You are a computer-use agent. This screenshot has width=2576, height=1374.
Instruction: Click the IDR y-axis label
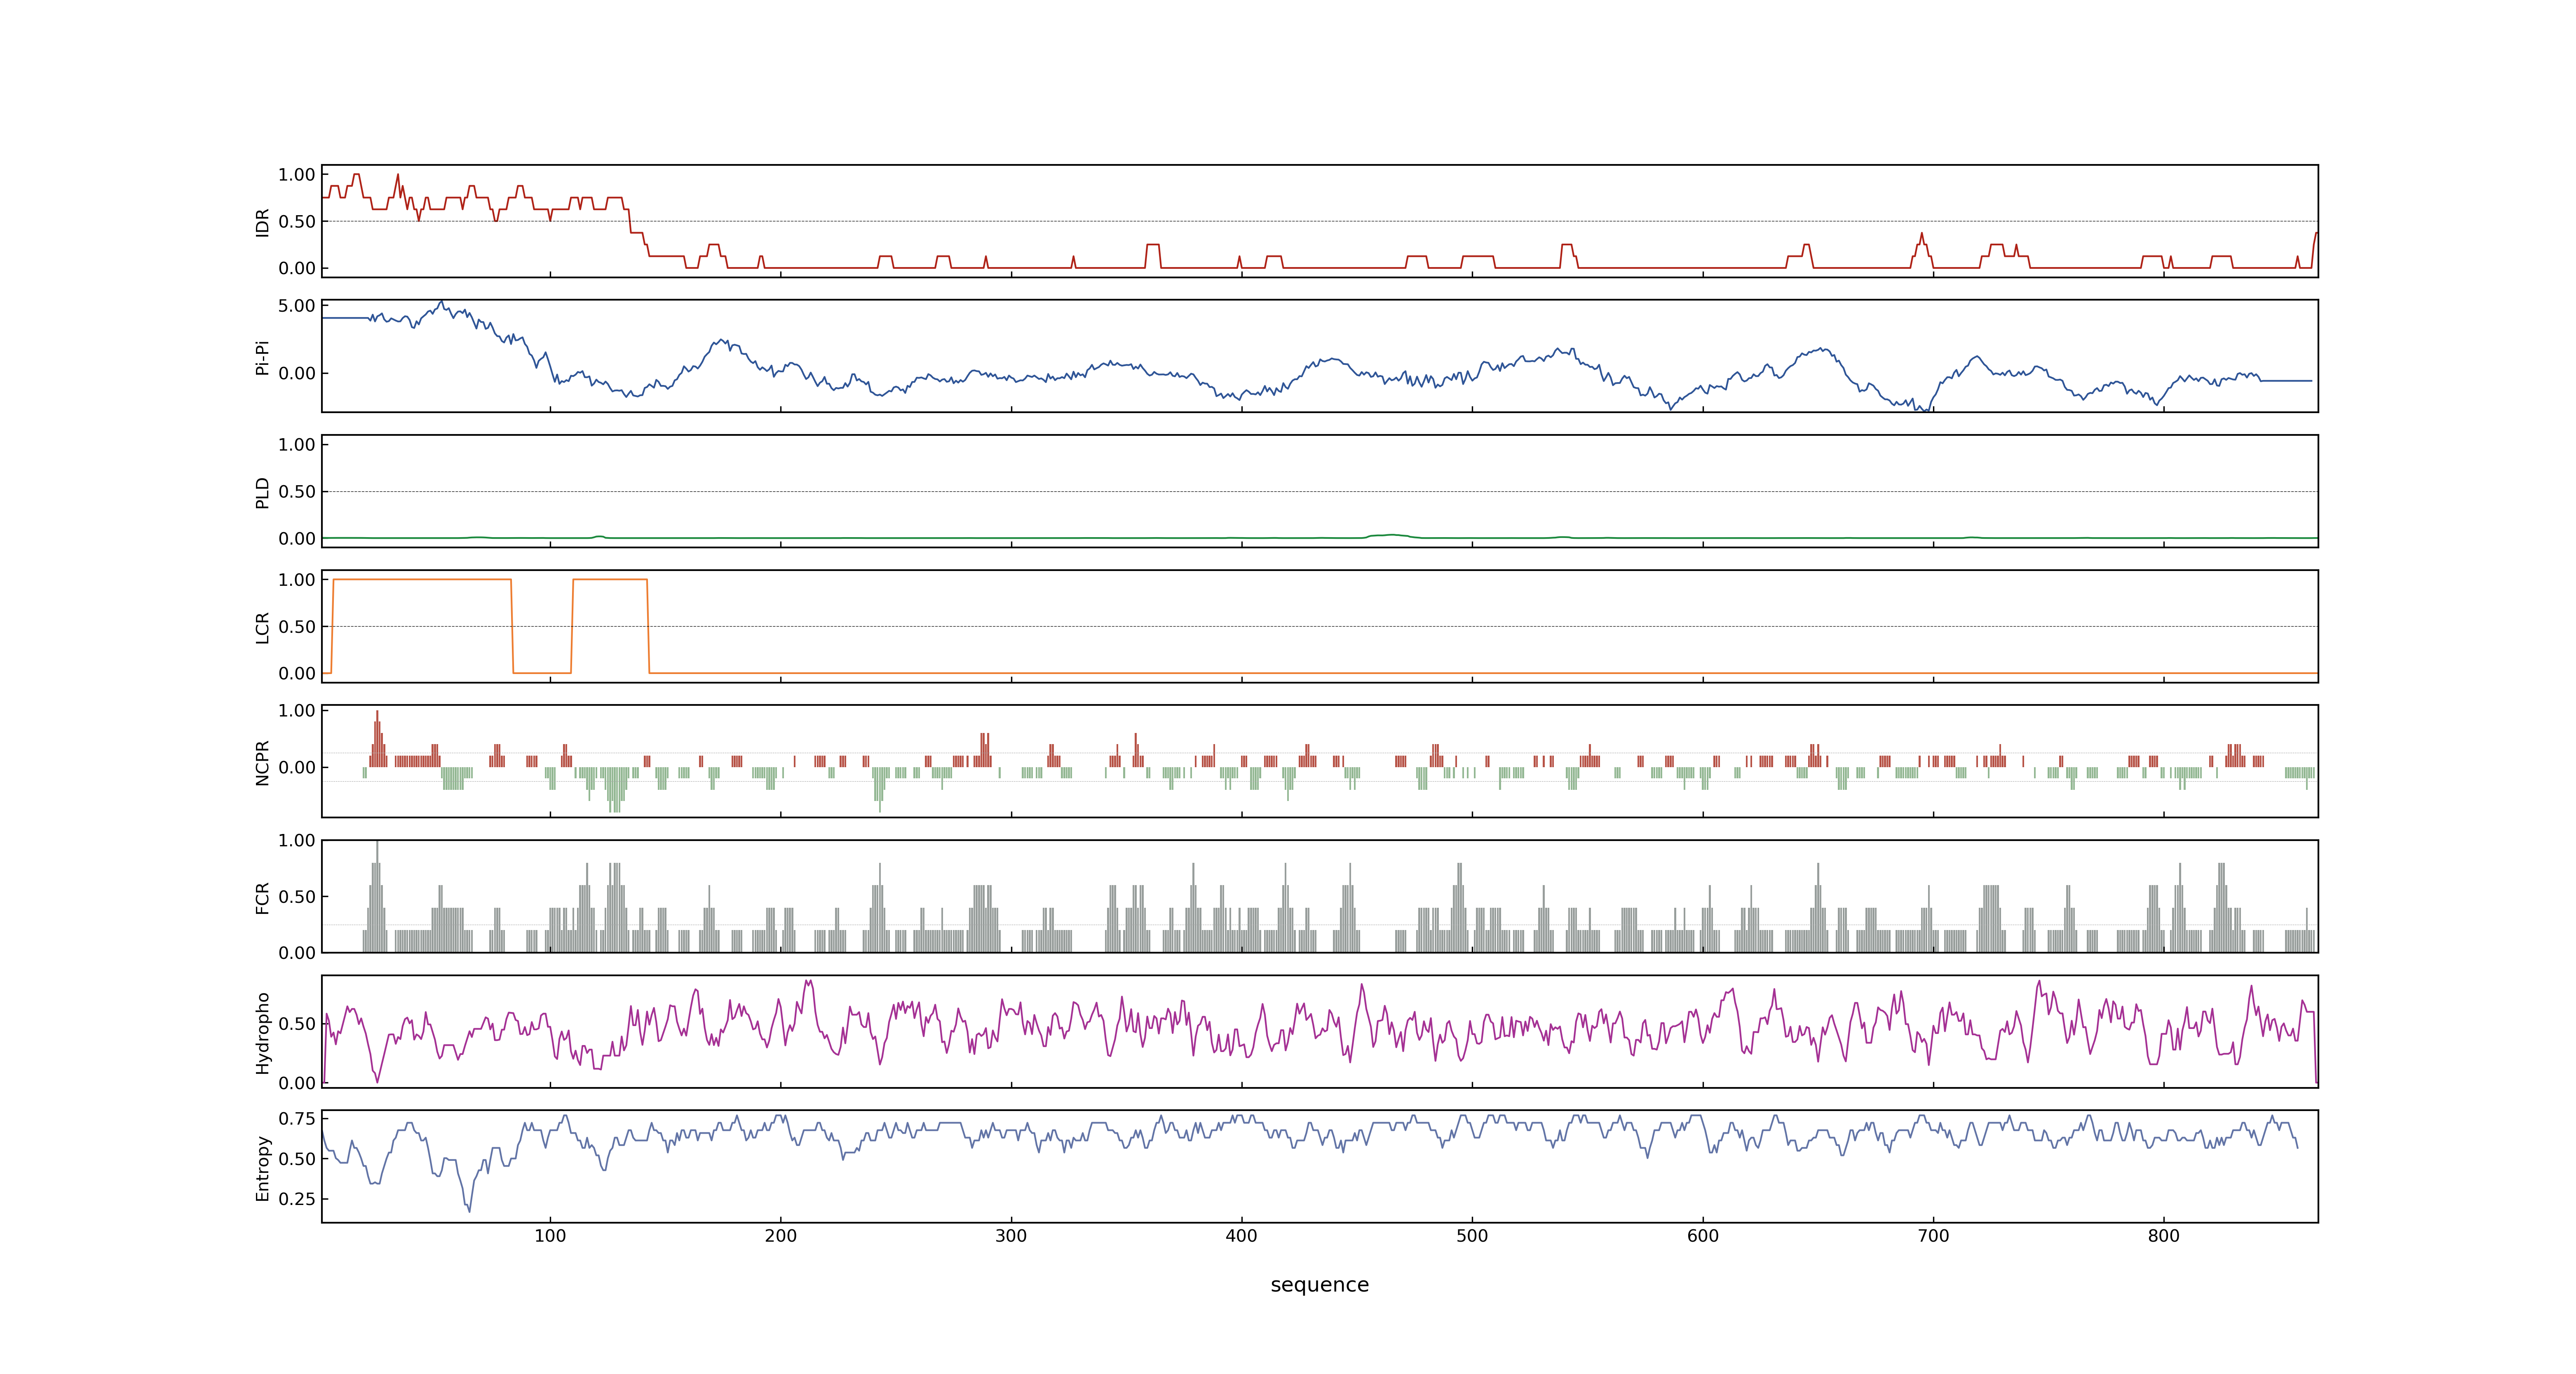[x=262, y=222]
